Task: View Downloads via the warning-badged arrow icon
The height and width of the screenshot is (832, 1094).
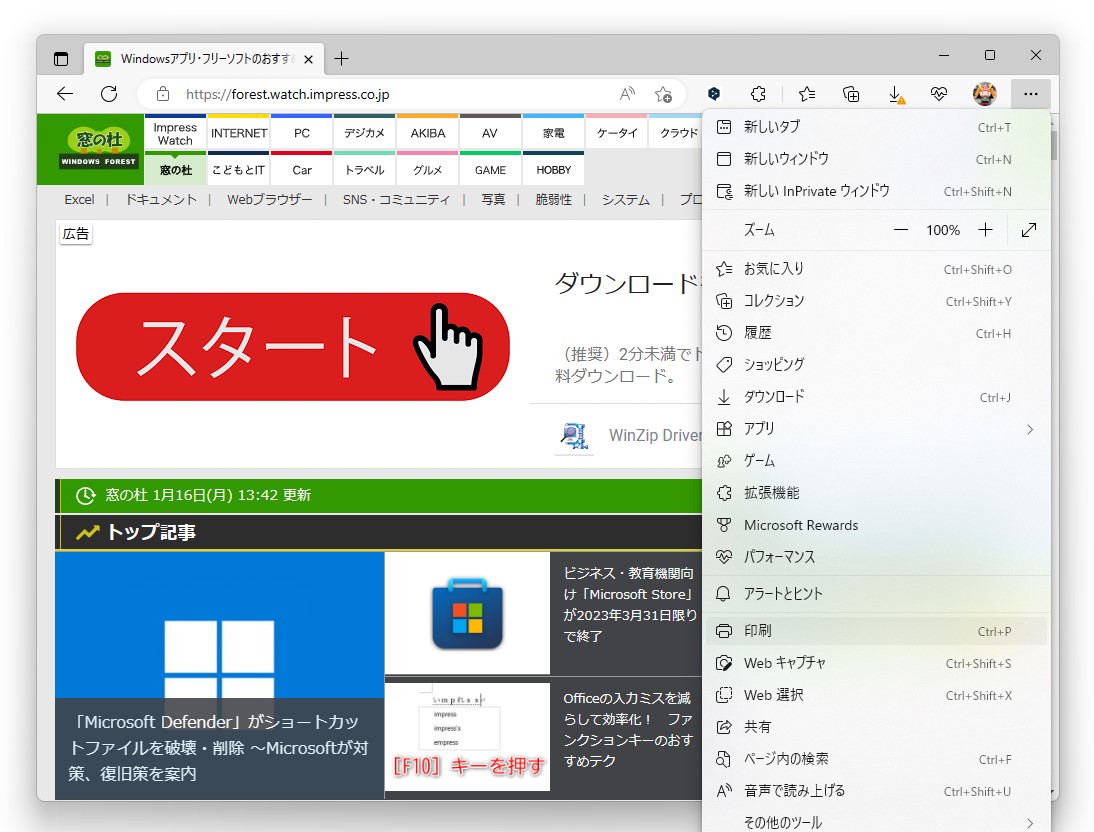Action: click(897, 93)
